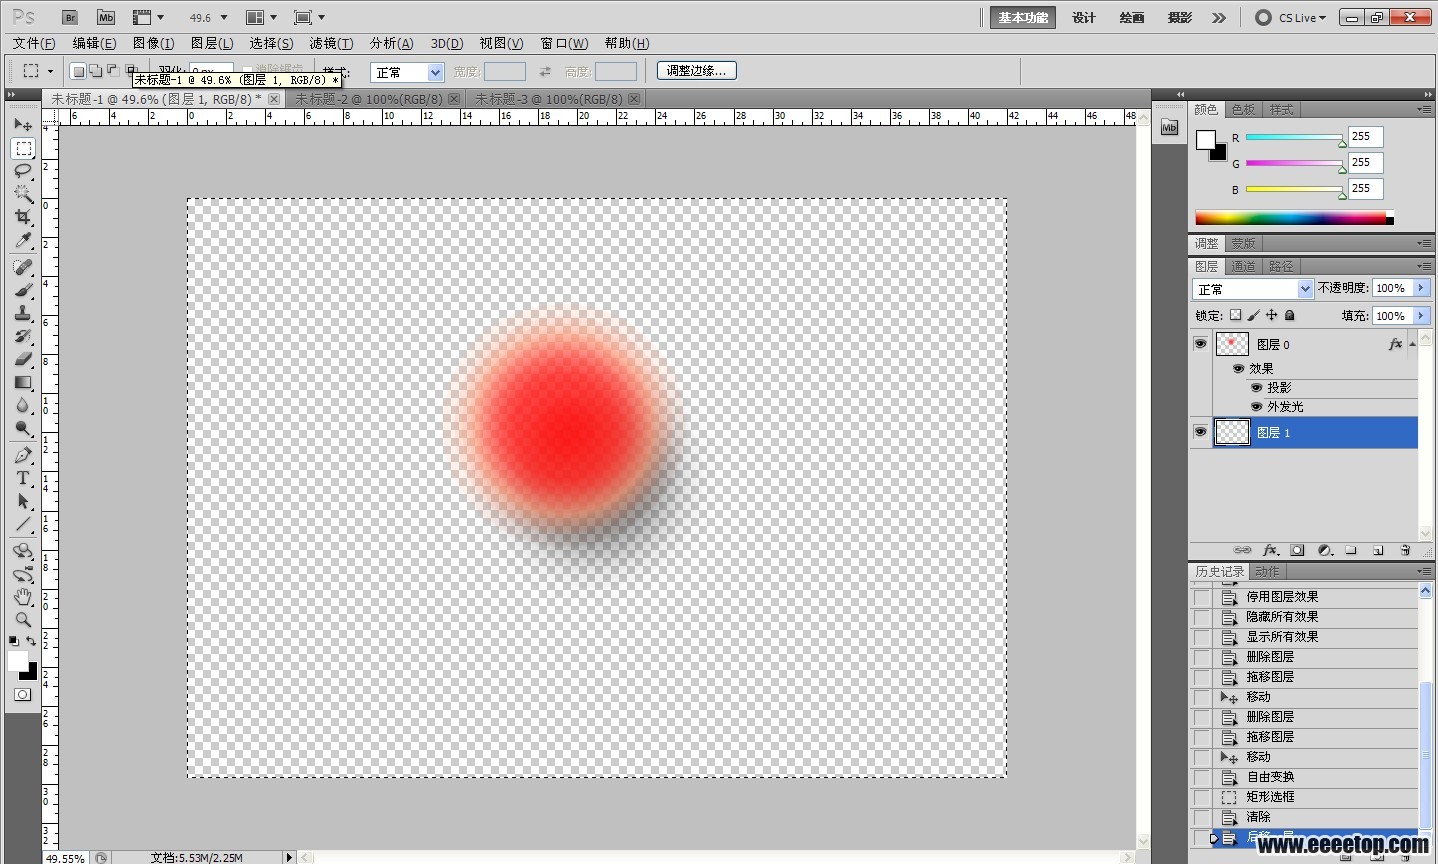This screenshot has height=864, width=1438.
Task: Create a new group folder in layers panel
Action: 1350,550
